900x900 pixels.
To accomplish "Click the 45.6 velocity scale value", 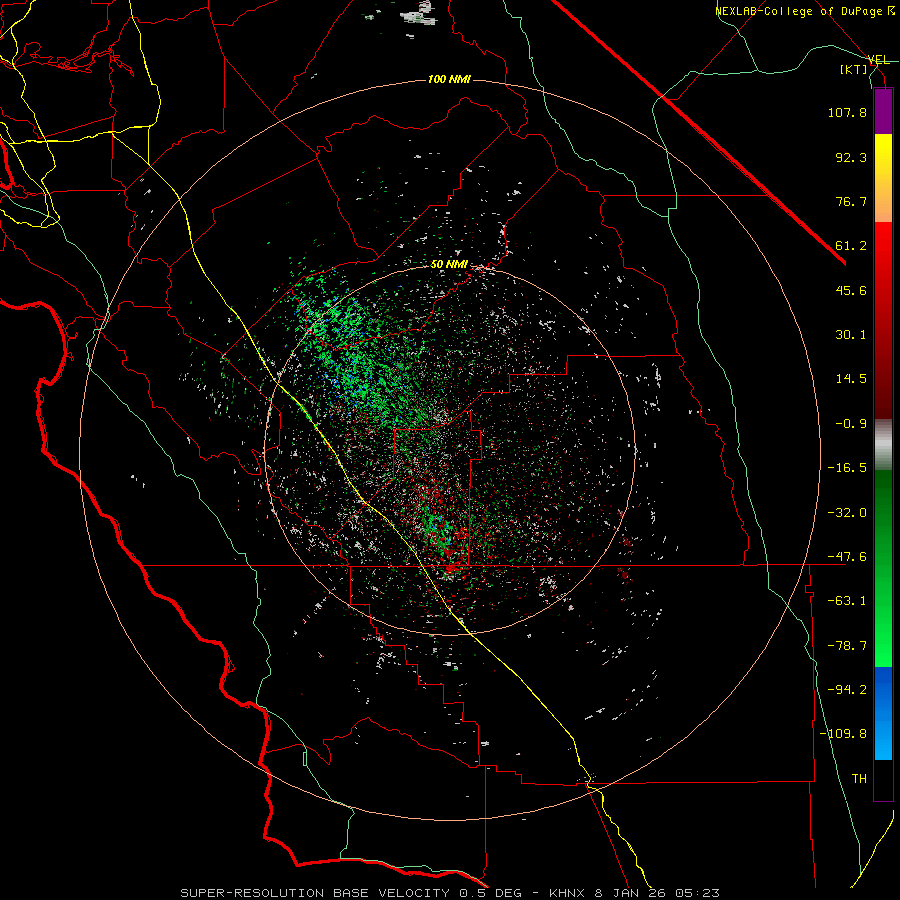I will point(851,290).
